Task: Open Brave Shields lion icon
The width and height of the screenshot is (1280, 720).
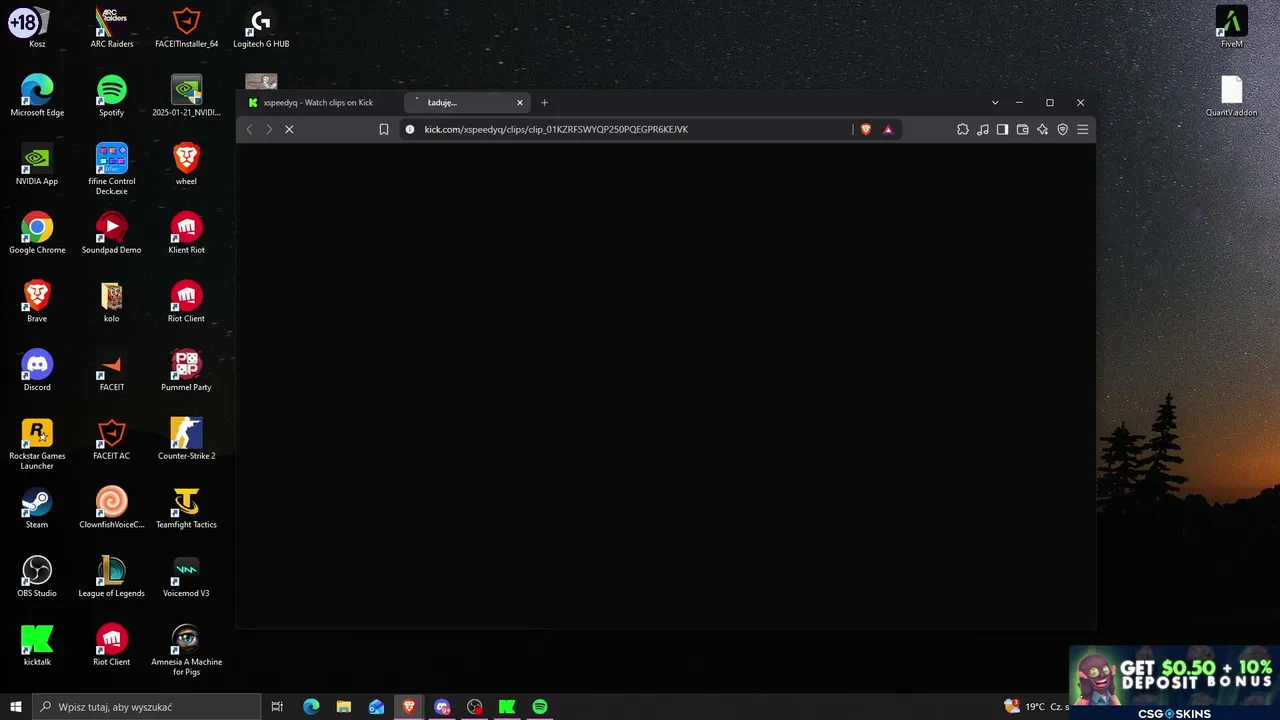Action: pyautogui.click(x=866, y=129)
